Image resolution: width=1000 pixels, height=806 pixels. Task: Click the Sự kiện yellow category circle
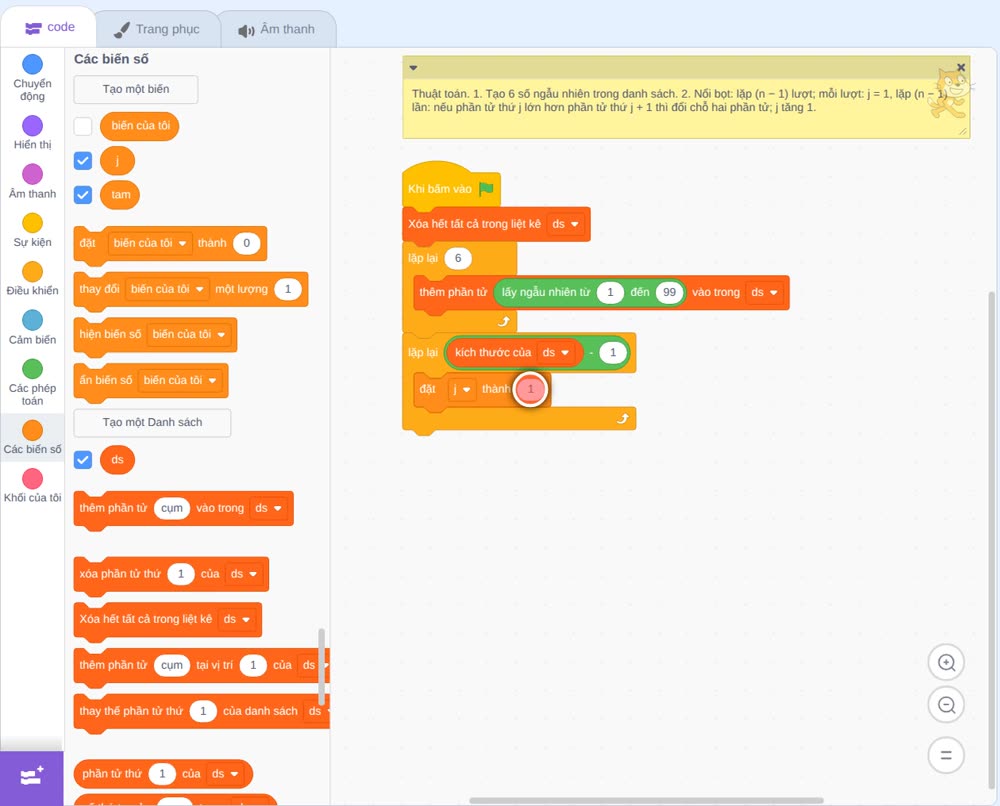pos(33,223)
